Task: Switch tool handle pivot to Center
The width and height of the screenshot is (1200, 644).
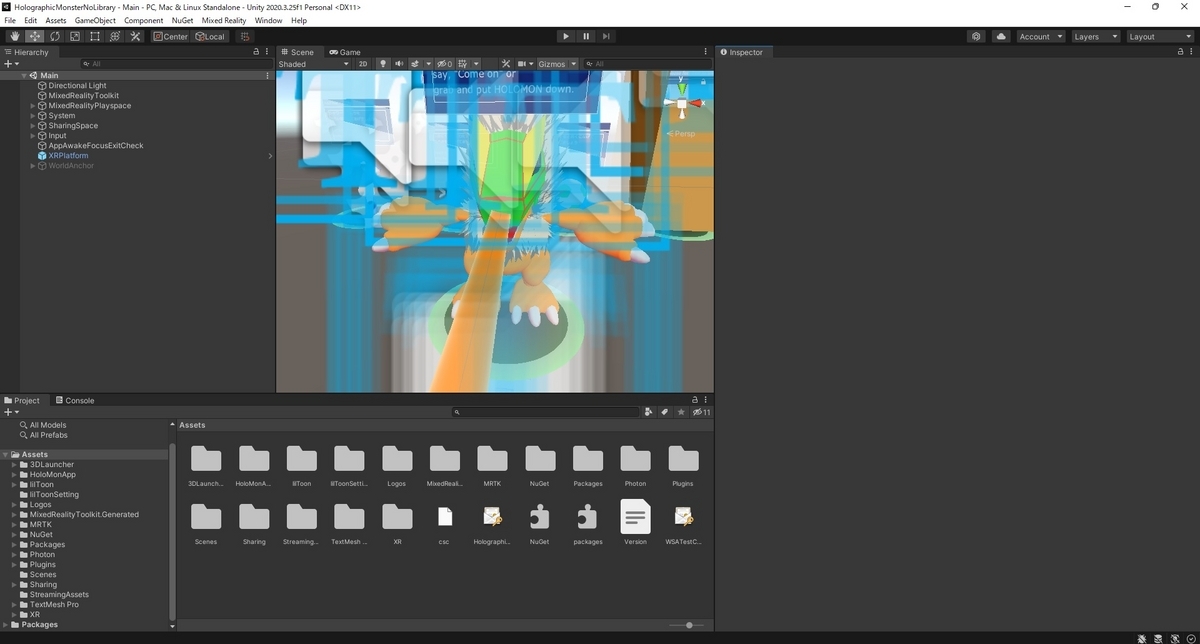Action: [170, 36]
